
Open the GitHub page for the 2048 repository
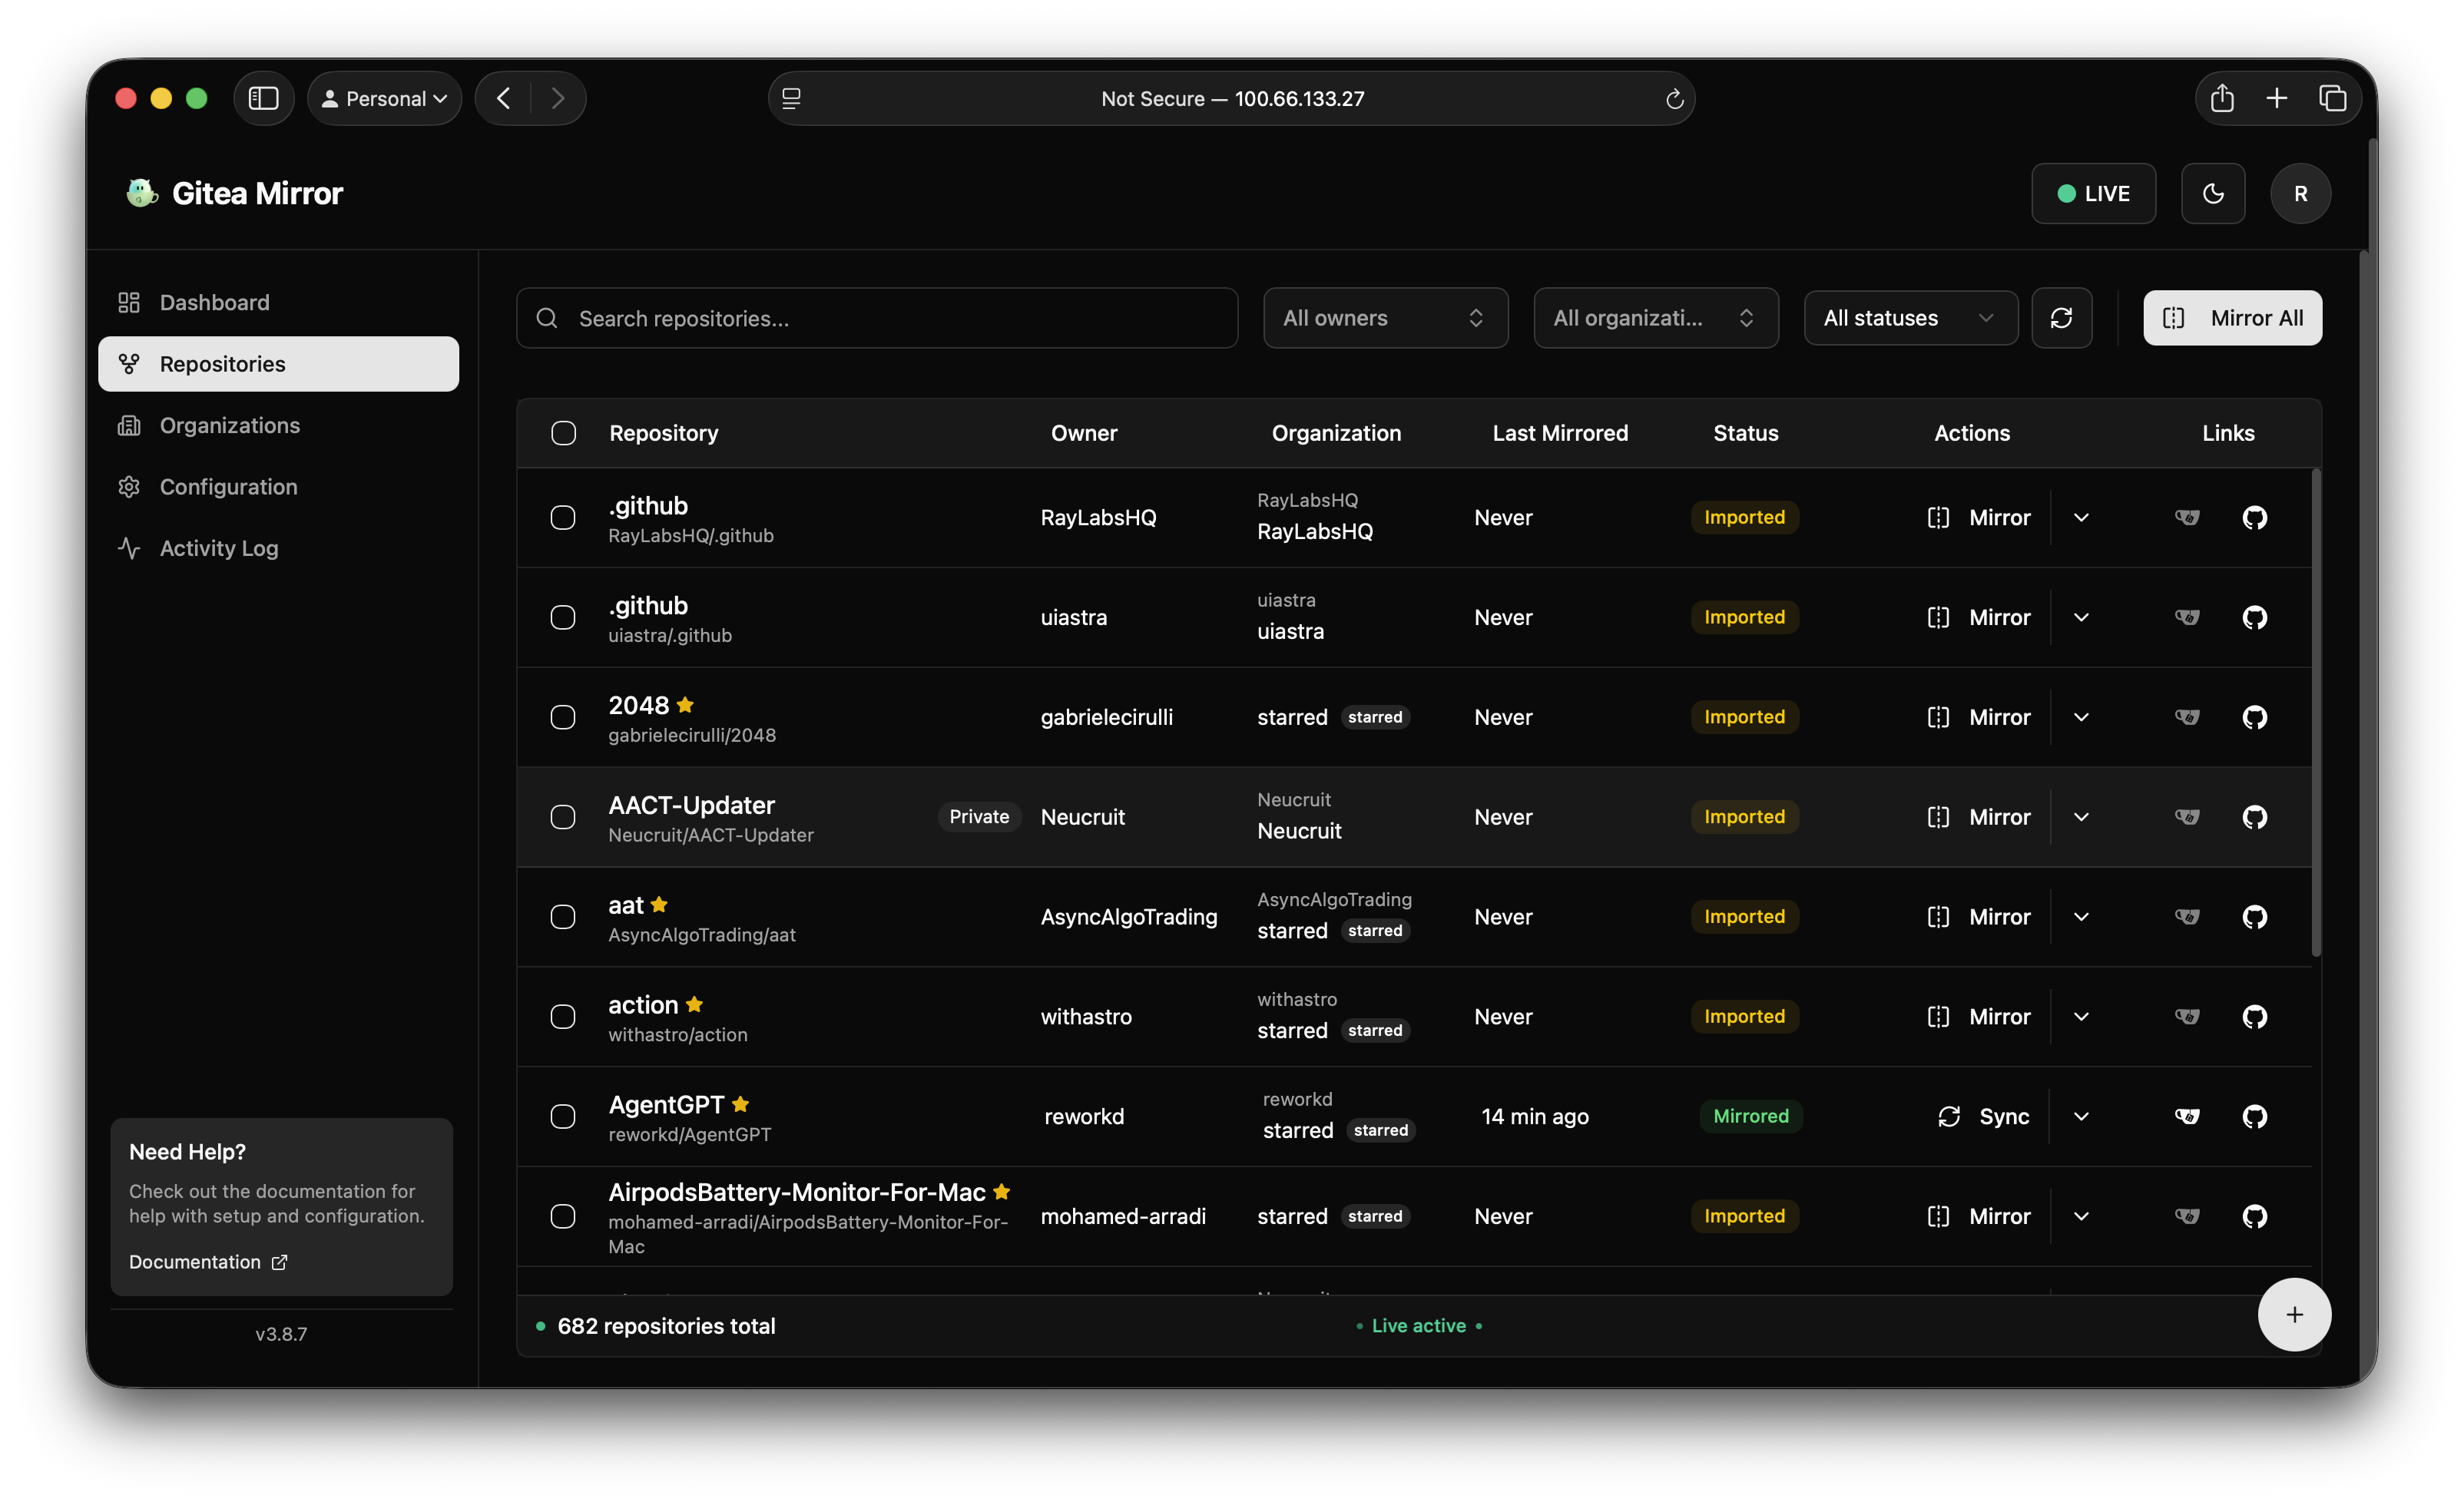click(2255, 717)
